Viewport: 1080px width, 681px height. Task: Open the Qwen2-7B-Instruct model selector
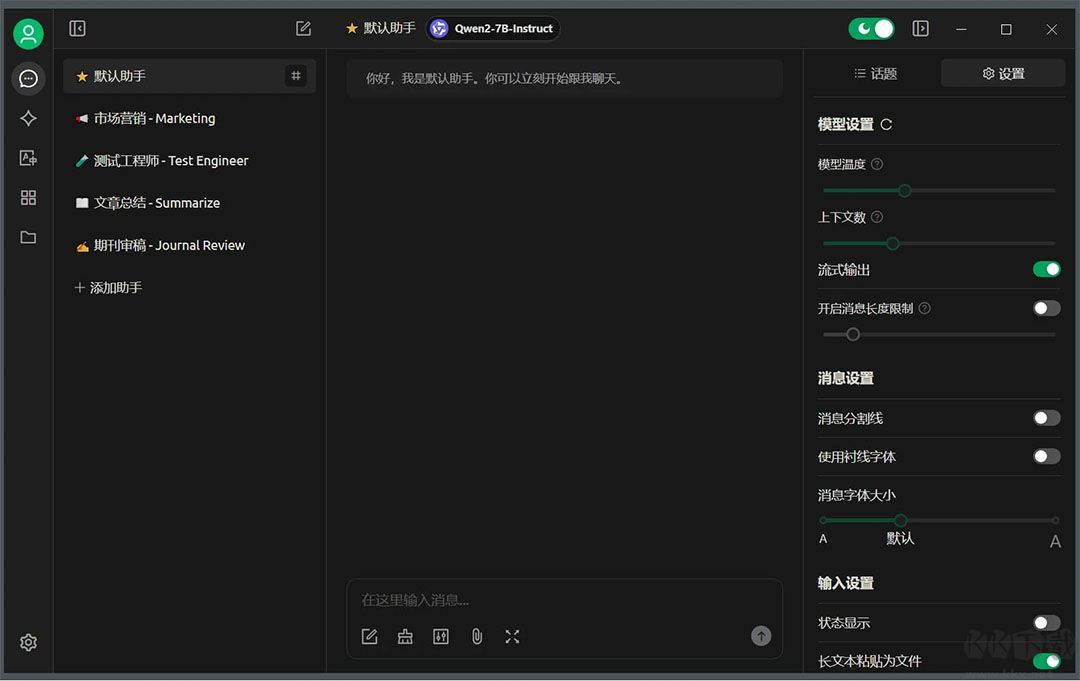tap(492, 28)
